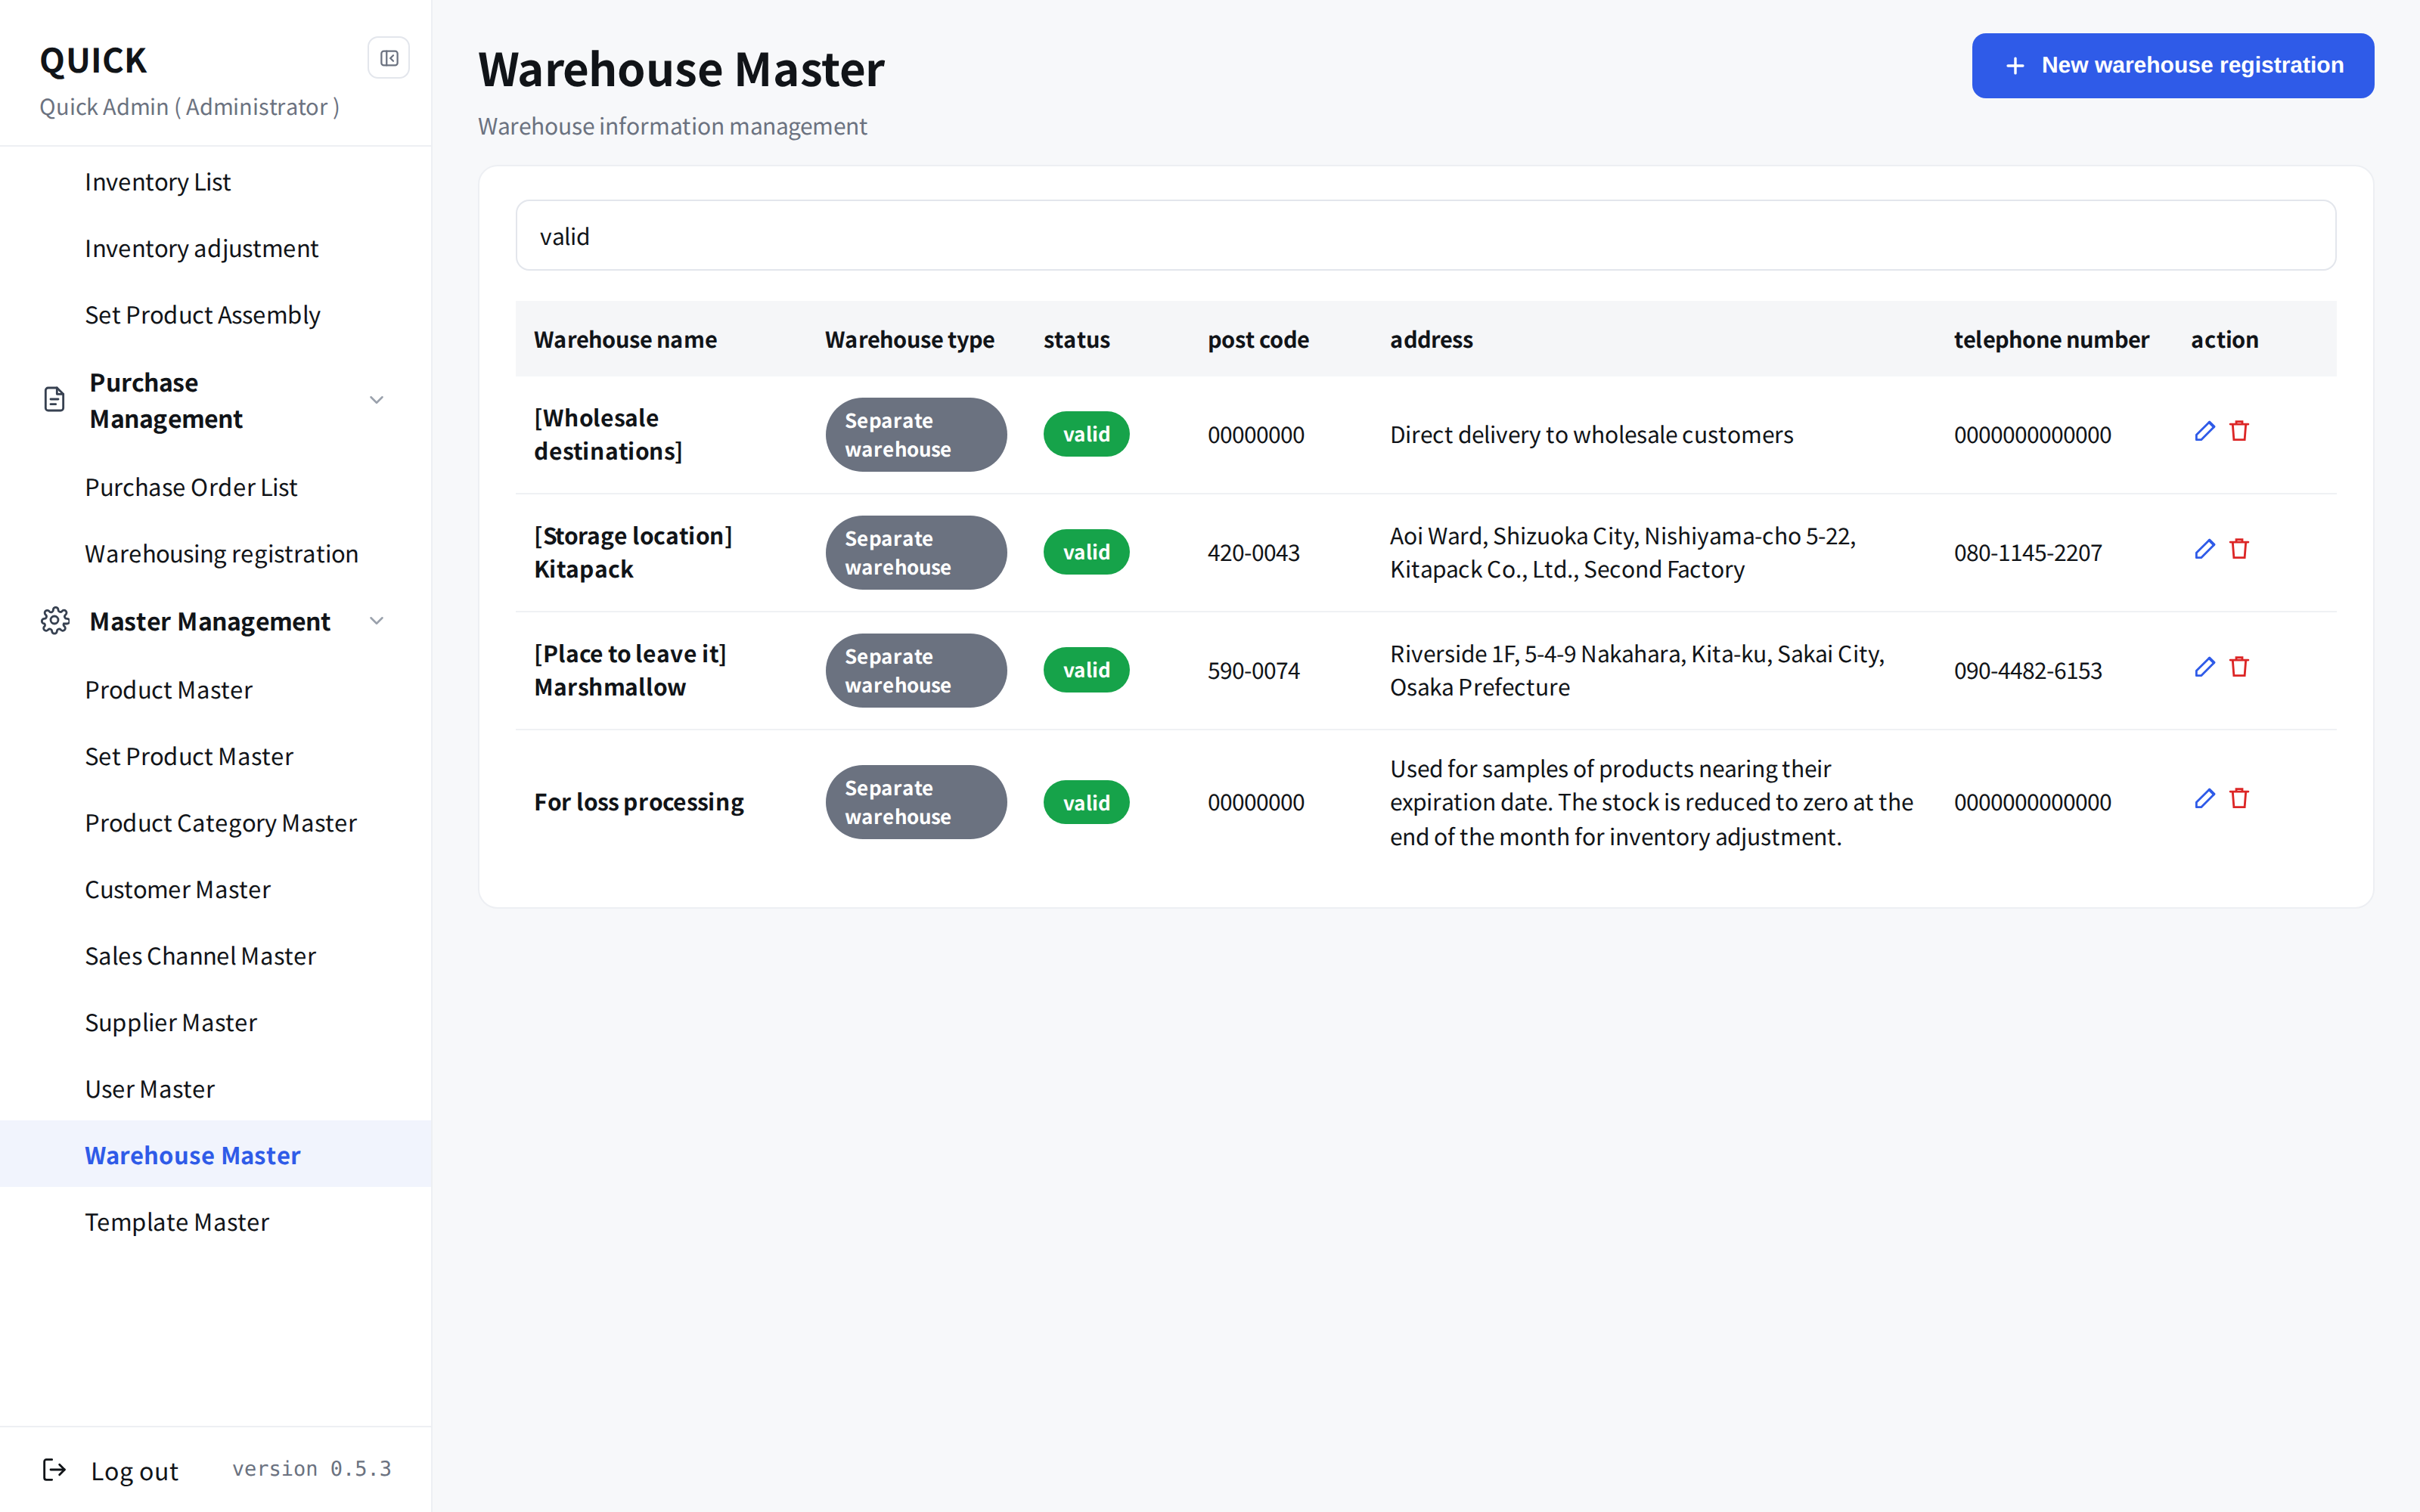
Task: Click the Log out link
Action: click(134, 1470)
